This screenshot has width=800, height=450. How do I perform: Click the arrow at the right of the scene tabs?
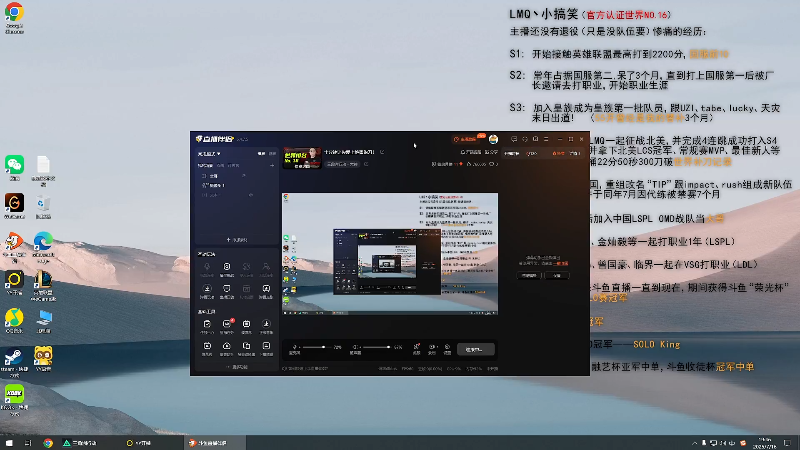(x=271, y=165)
